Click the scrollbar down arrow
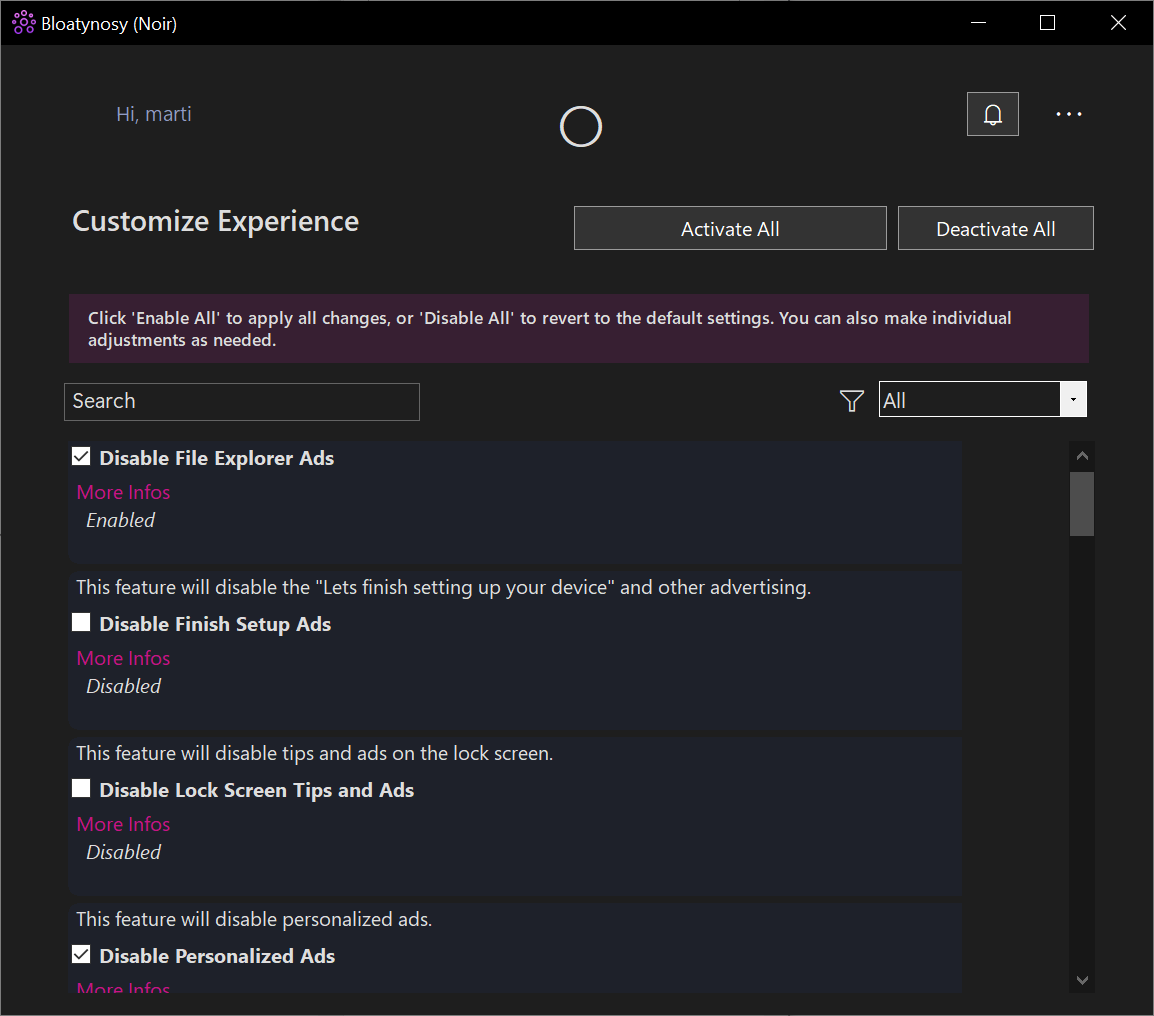The width and height of the screenshot is (1154, 1016). tap(1081, 980)
